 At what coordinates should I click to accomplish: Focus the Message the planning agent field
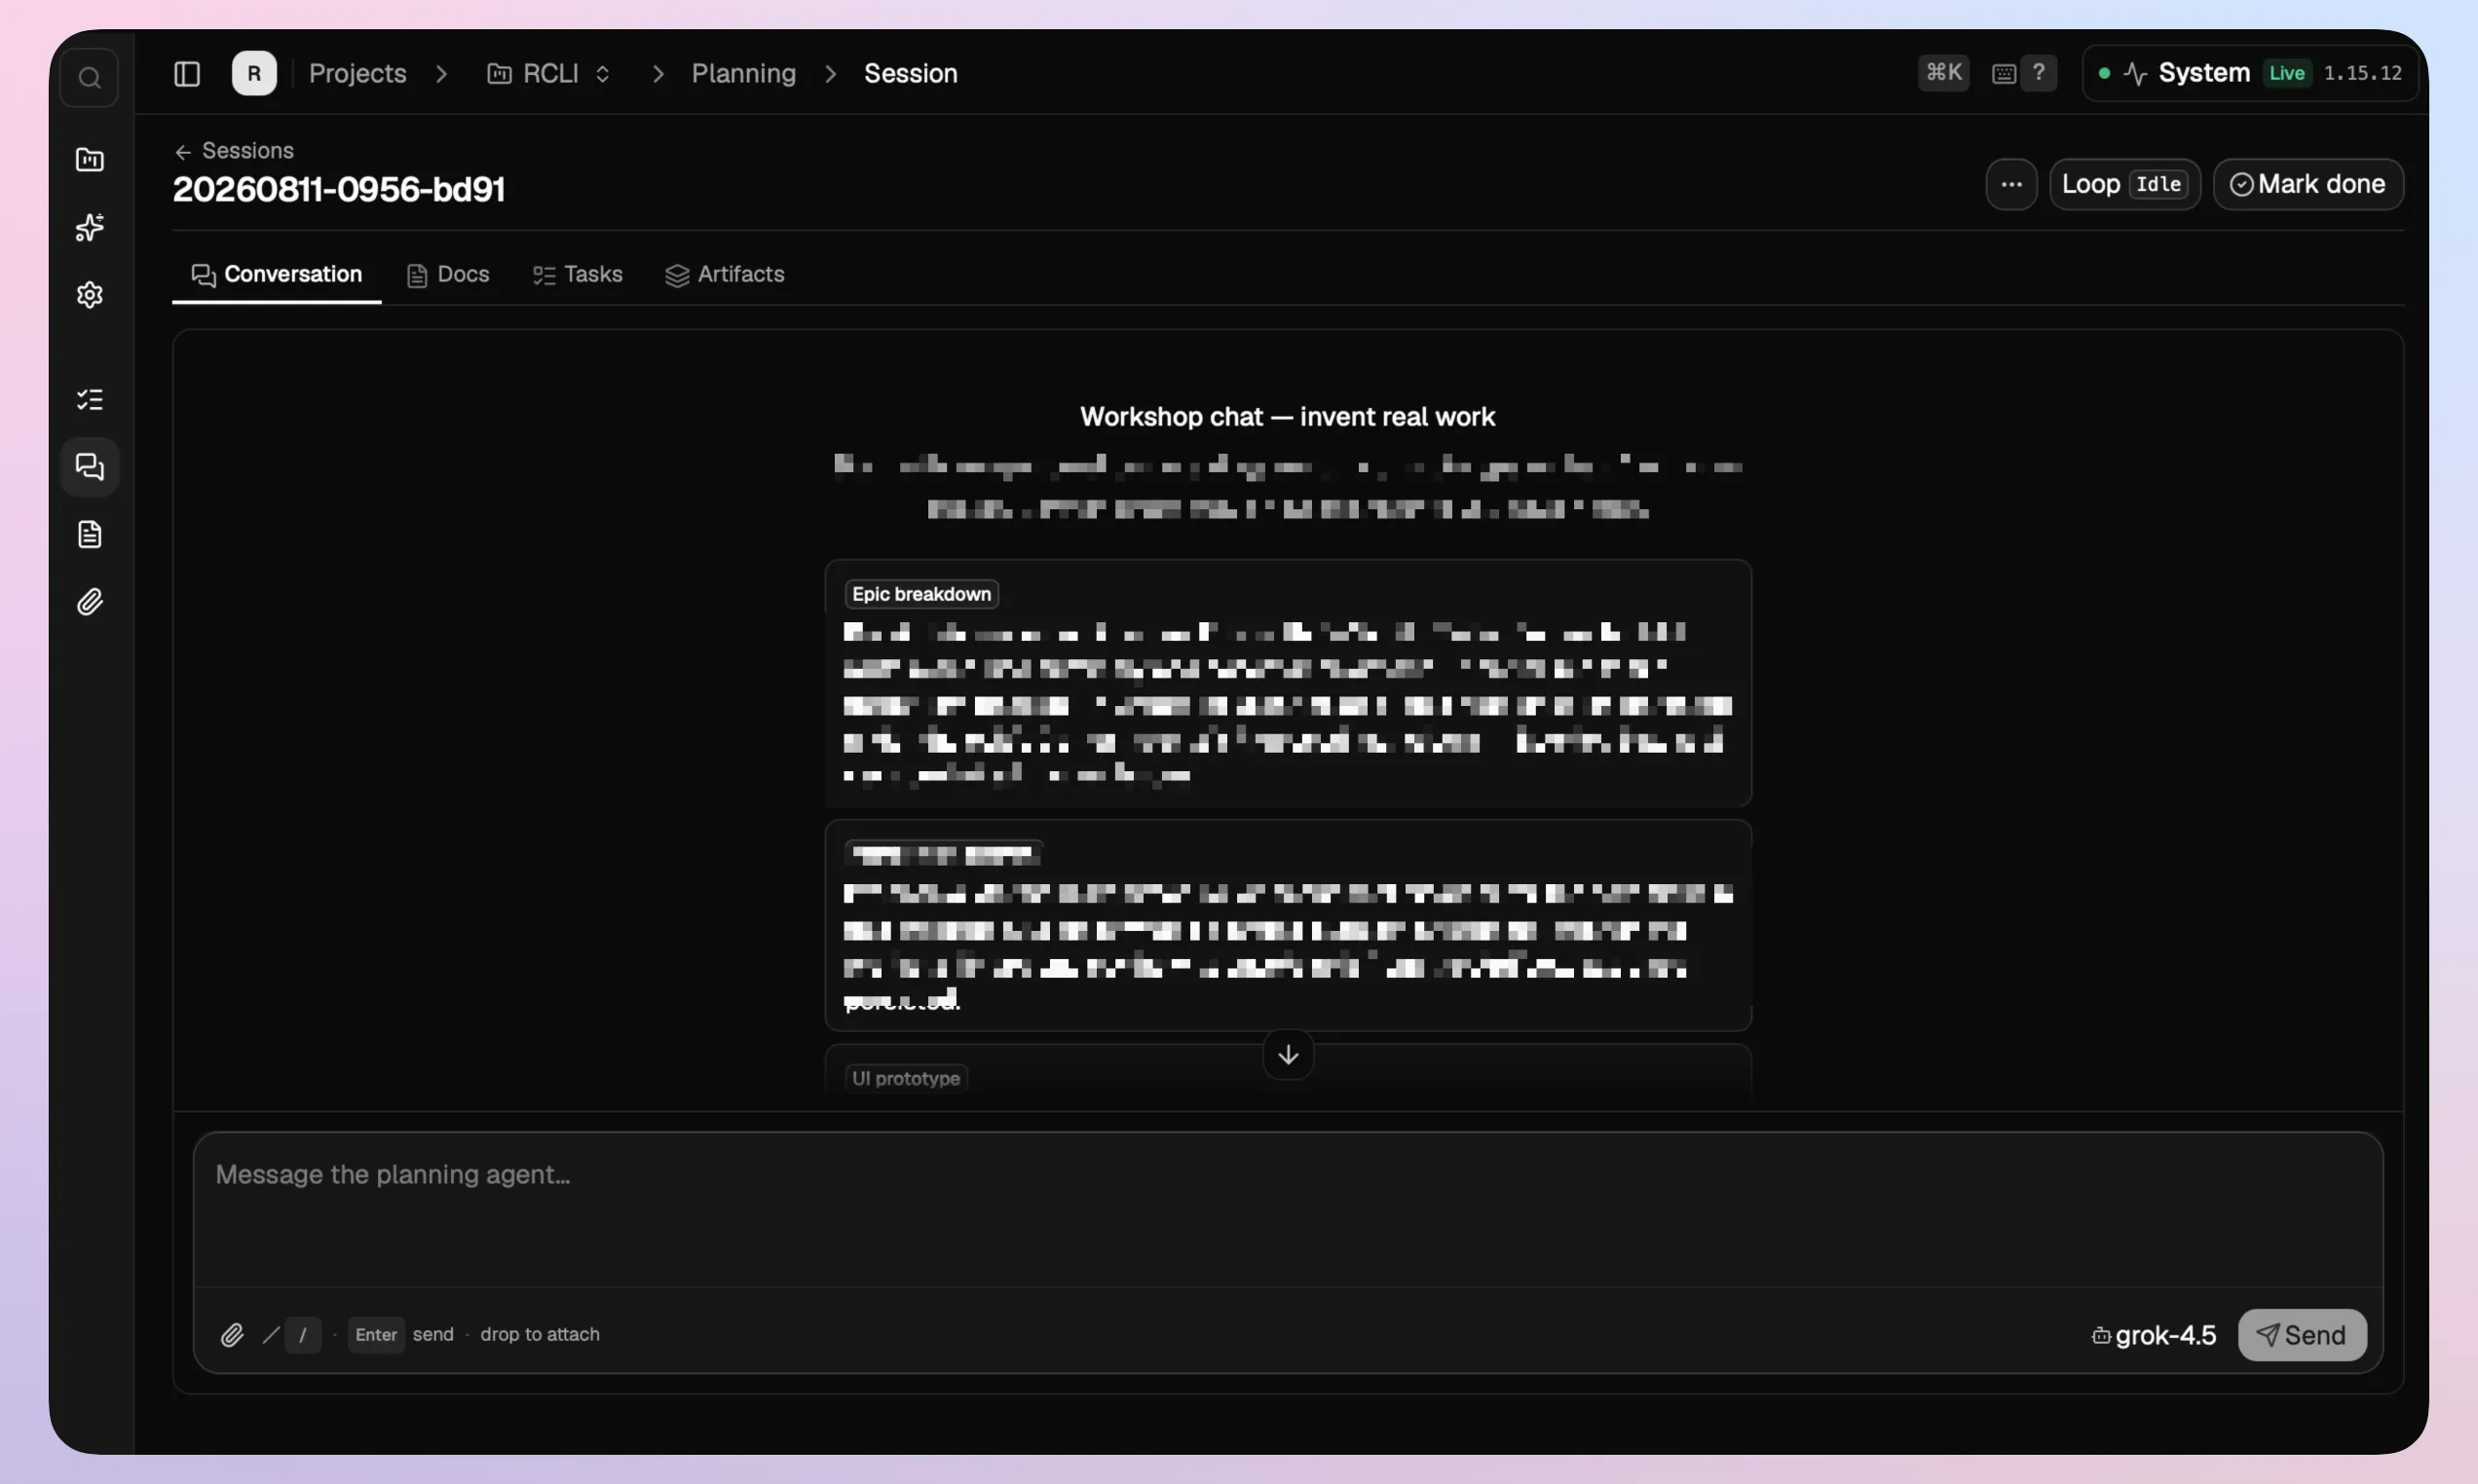tap(1287, 1210)
